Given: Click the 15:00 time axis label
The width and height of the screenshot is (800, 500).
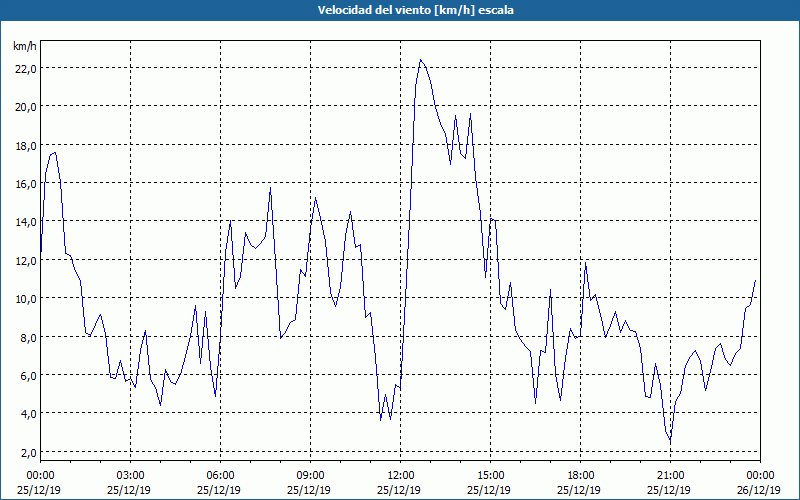Looking at the screenshot, I should 490,476.
